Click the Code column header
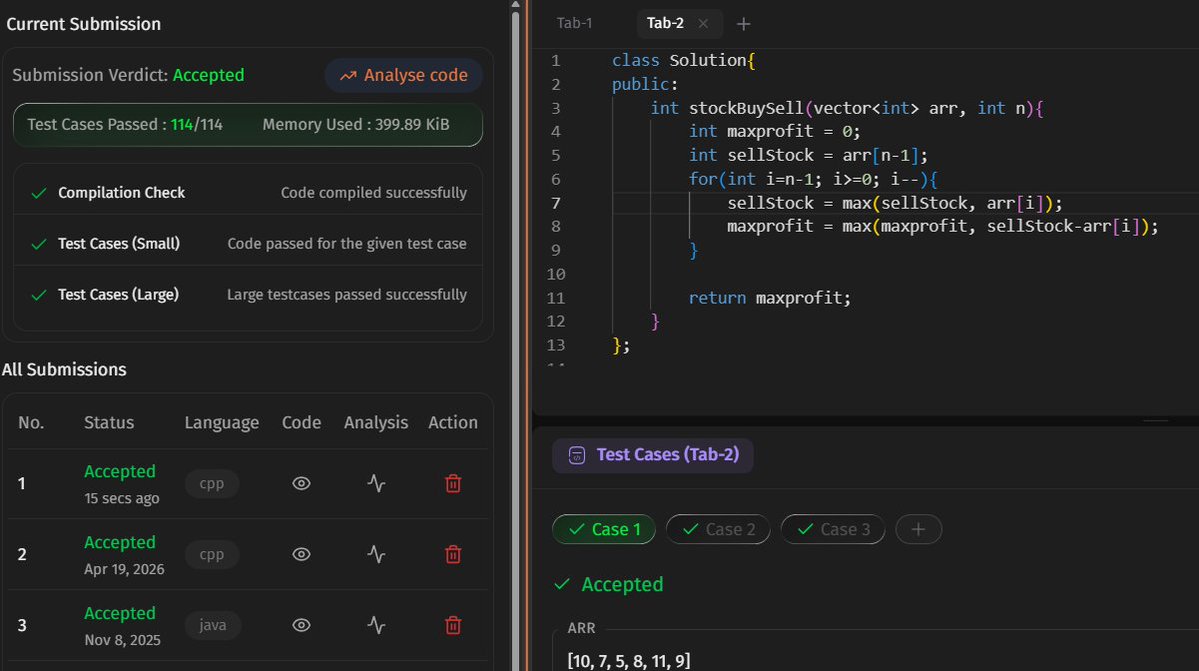The height and width of the screenshot is (671, 1199). 301,423
